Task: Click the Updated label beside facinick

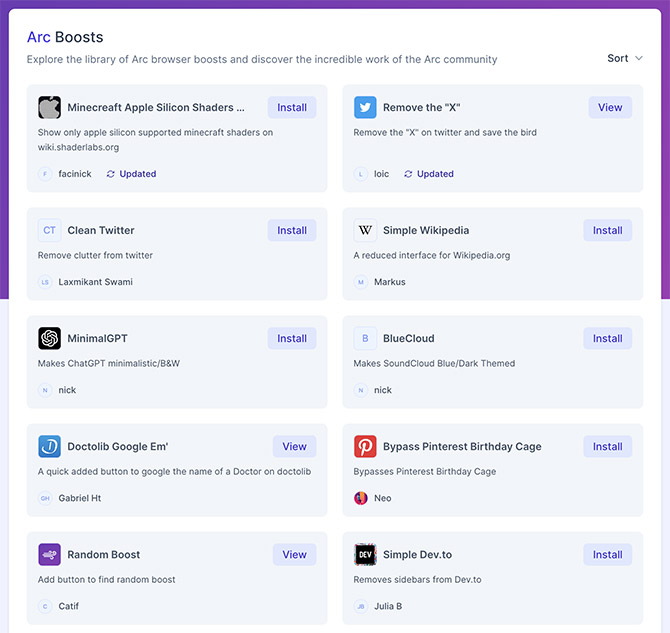Action: 138,174
